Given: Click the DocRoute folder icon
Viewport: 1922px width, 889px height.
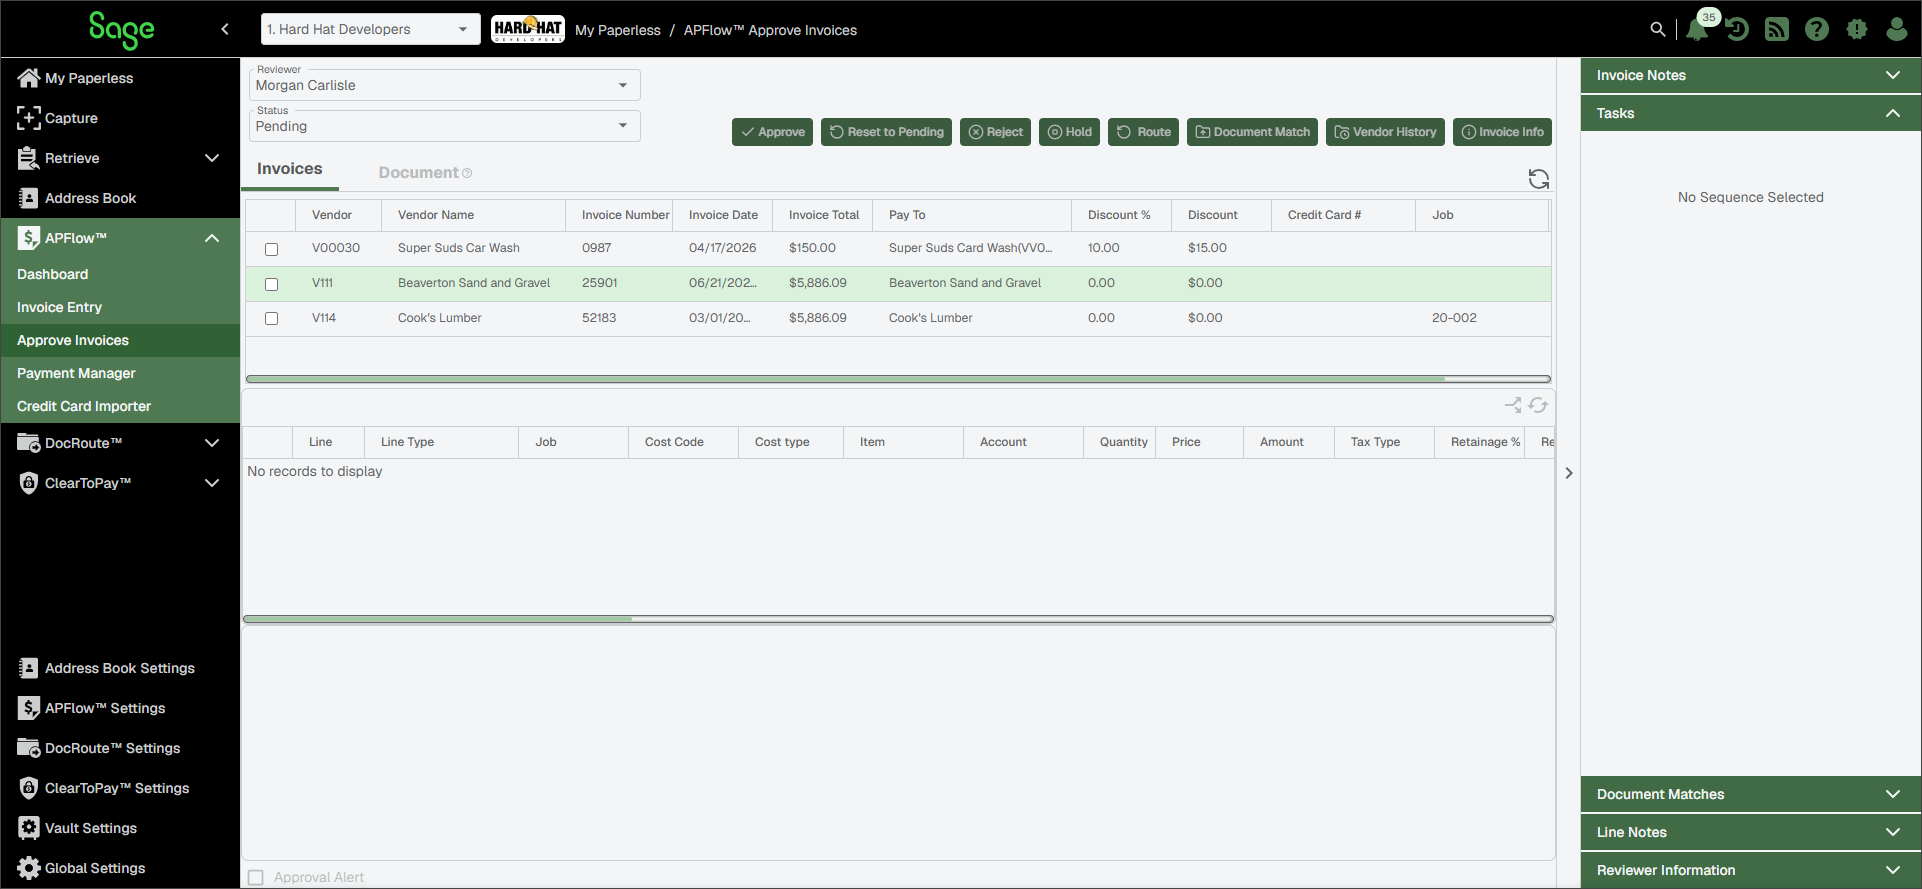Looking at the screenshot, I should (x=29, y=443).
